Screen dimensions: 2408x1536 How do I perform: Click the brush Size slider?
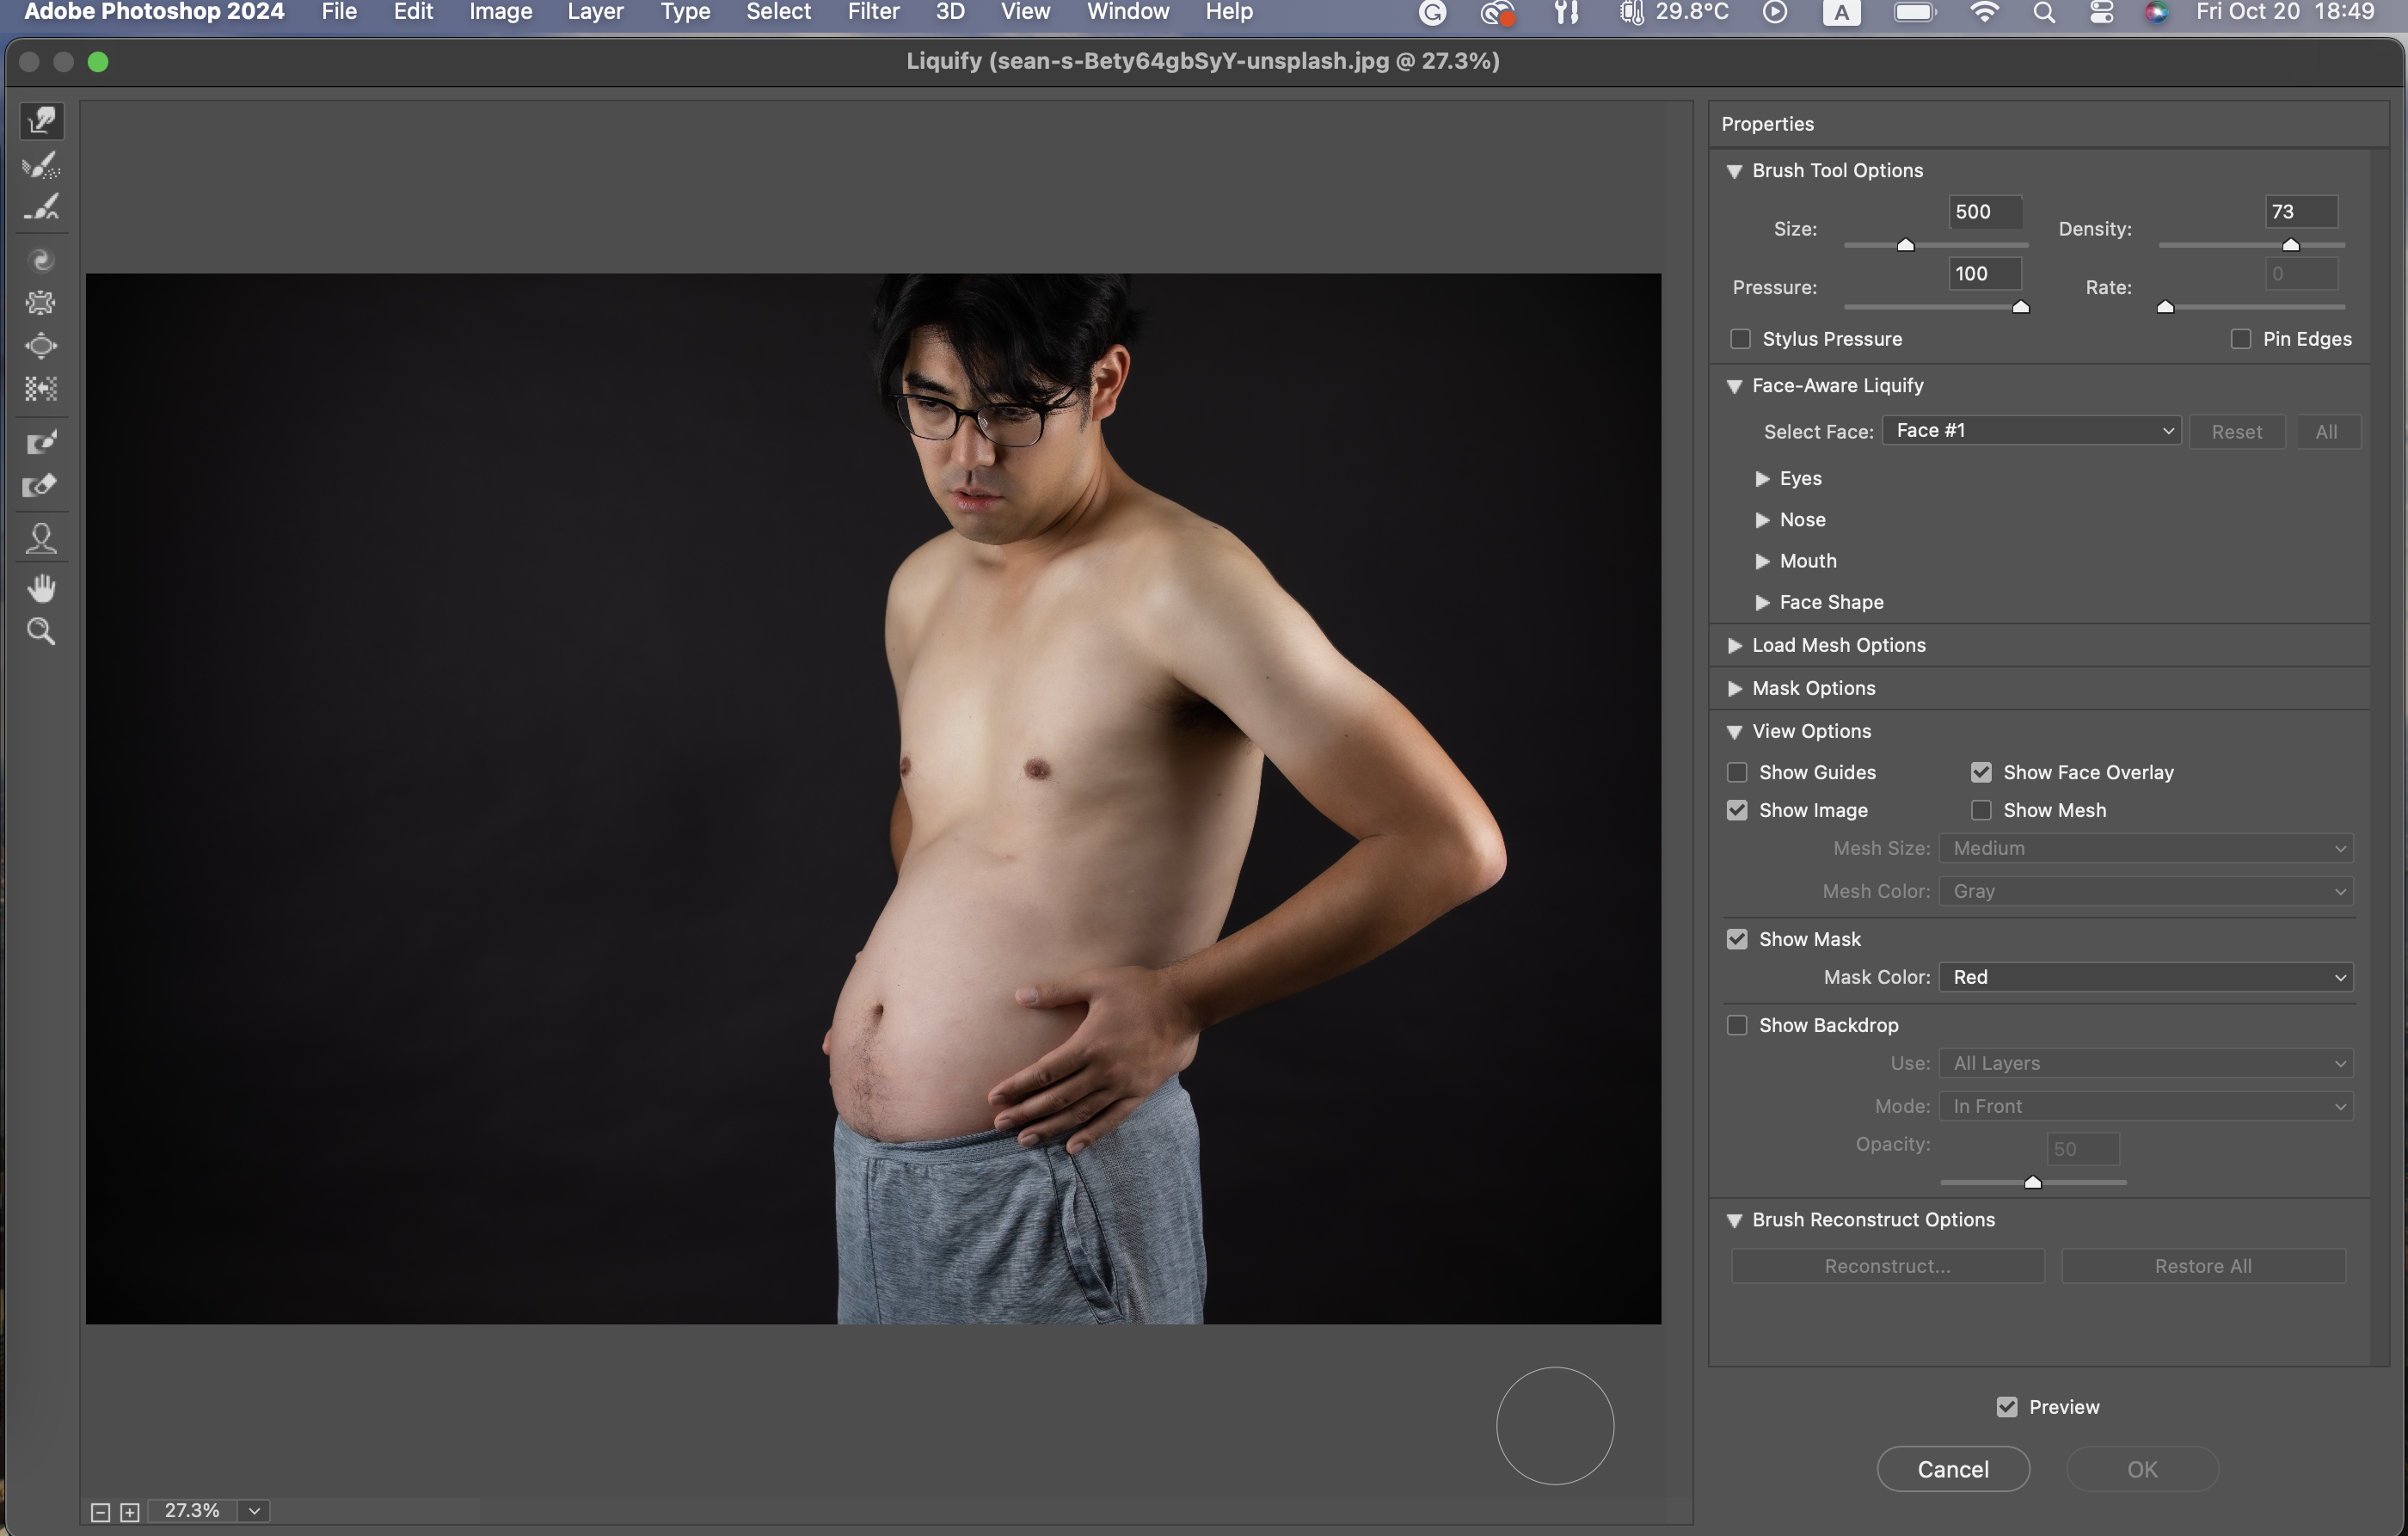pos(1906,245)
